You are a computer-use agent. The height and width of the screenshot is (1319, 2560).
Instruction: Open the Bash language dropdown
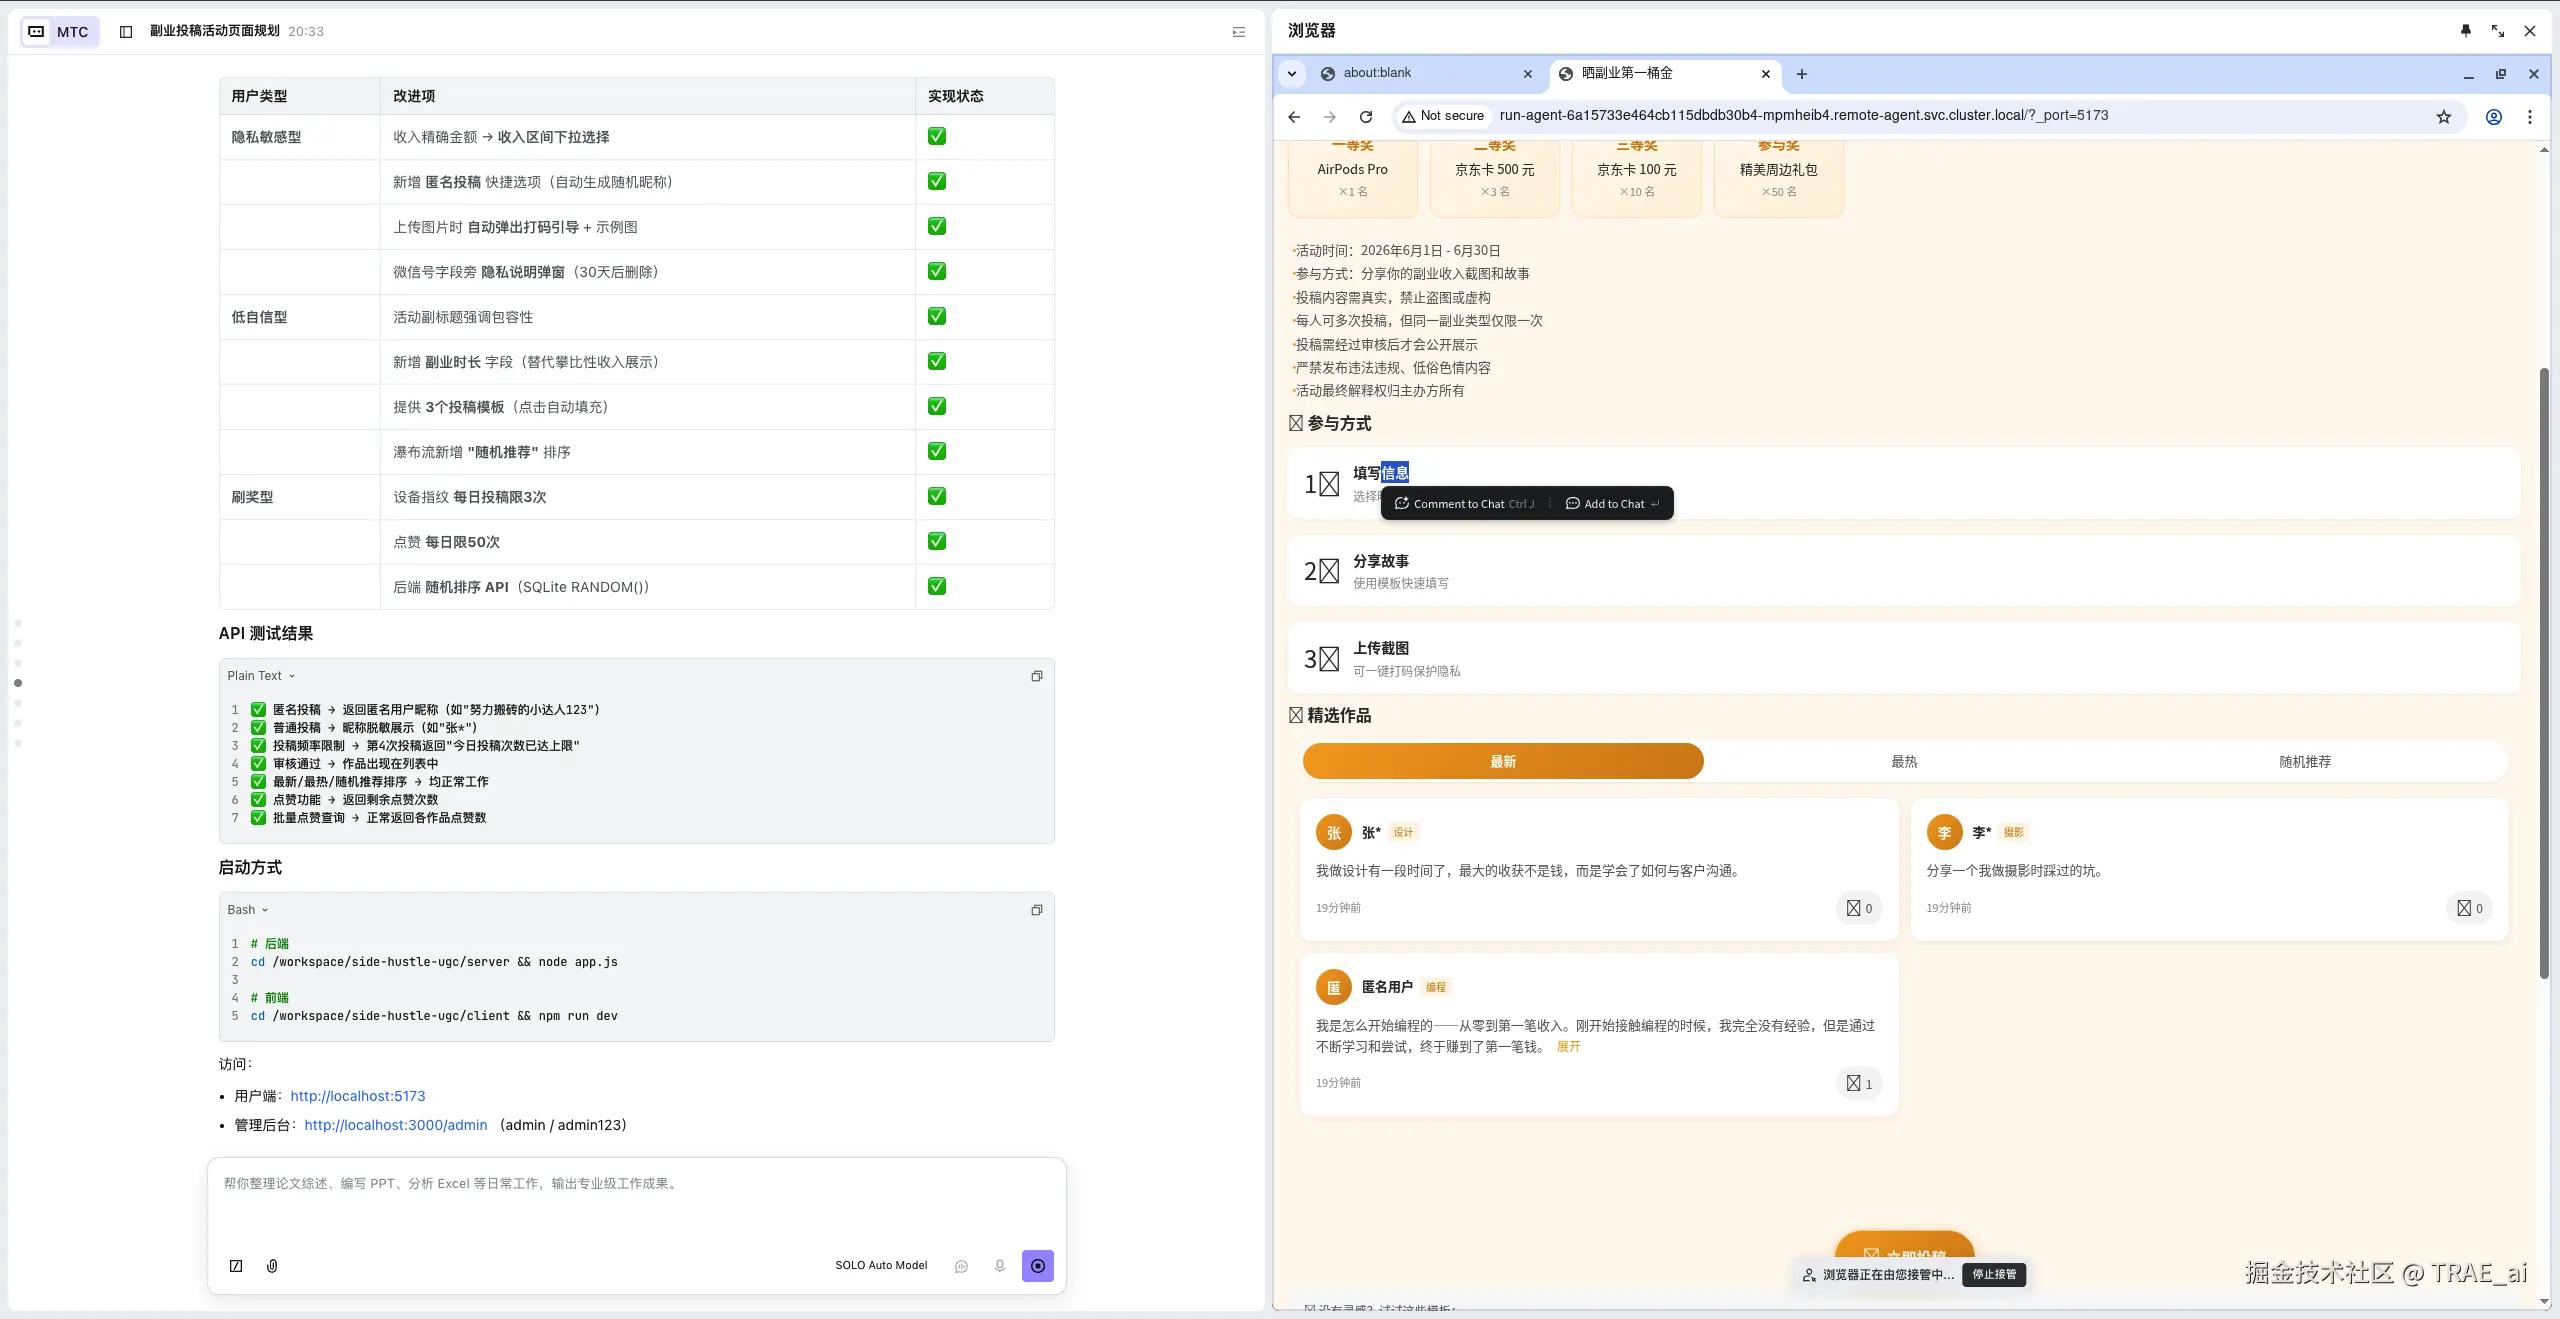point(248,910)
